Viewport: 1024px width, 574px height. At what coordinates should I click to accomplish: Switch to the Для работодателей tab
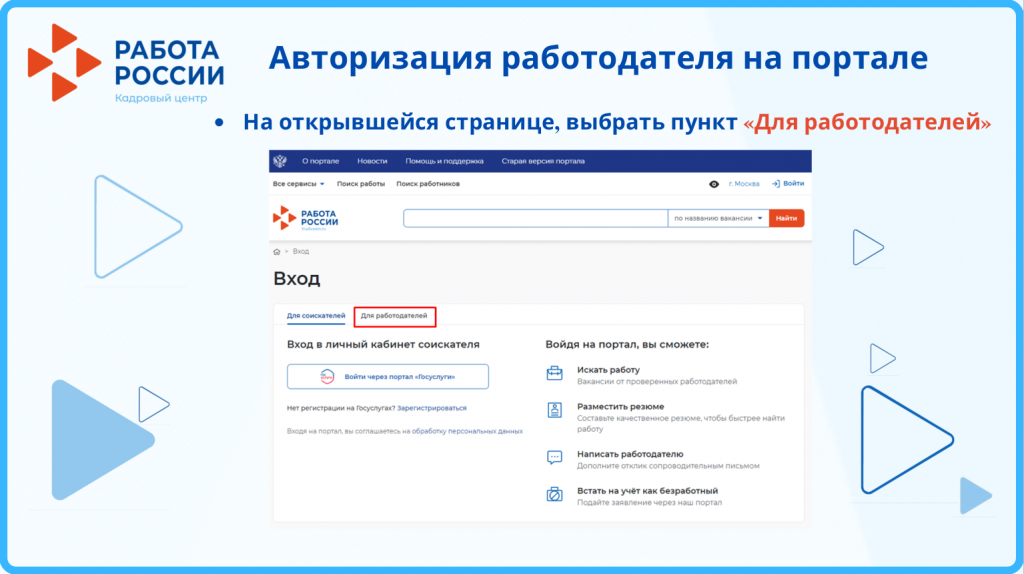[x=394, y=316]
